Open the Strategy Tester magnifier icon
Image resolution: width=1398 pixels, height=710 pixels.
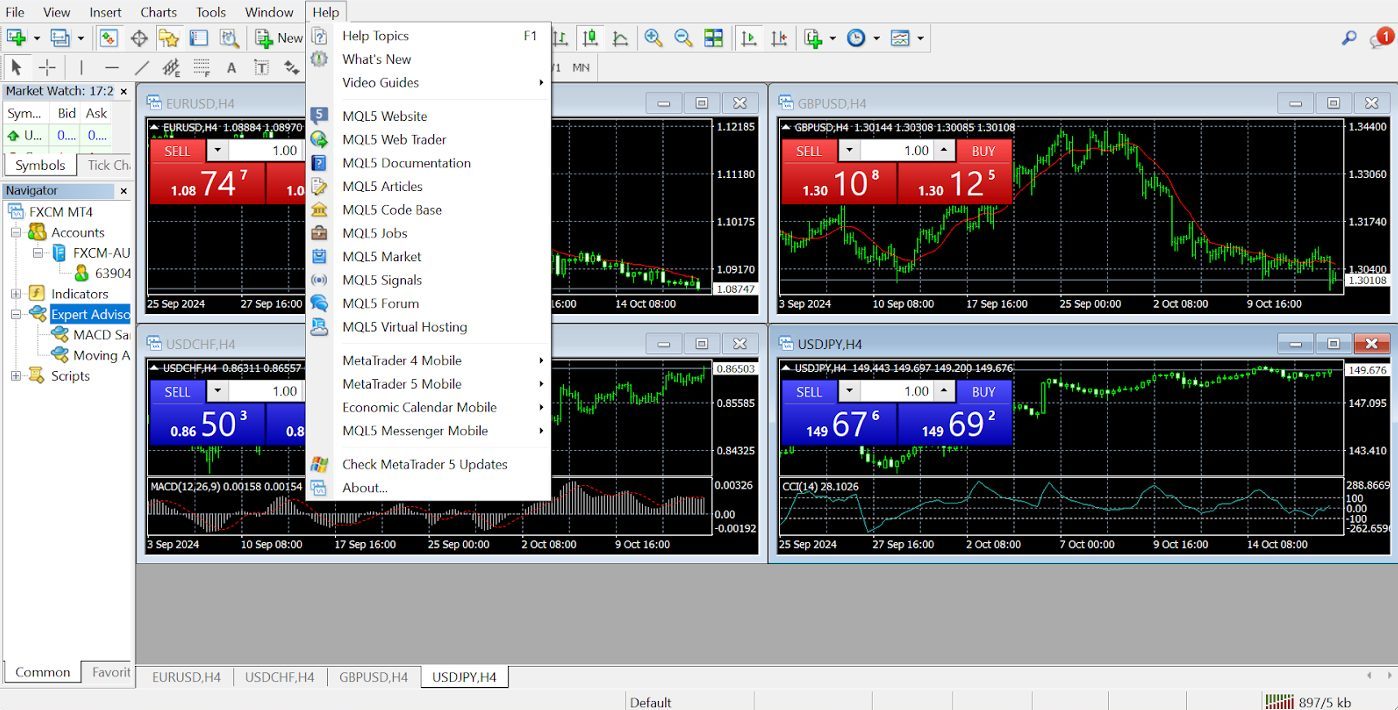229,38
